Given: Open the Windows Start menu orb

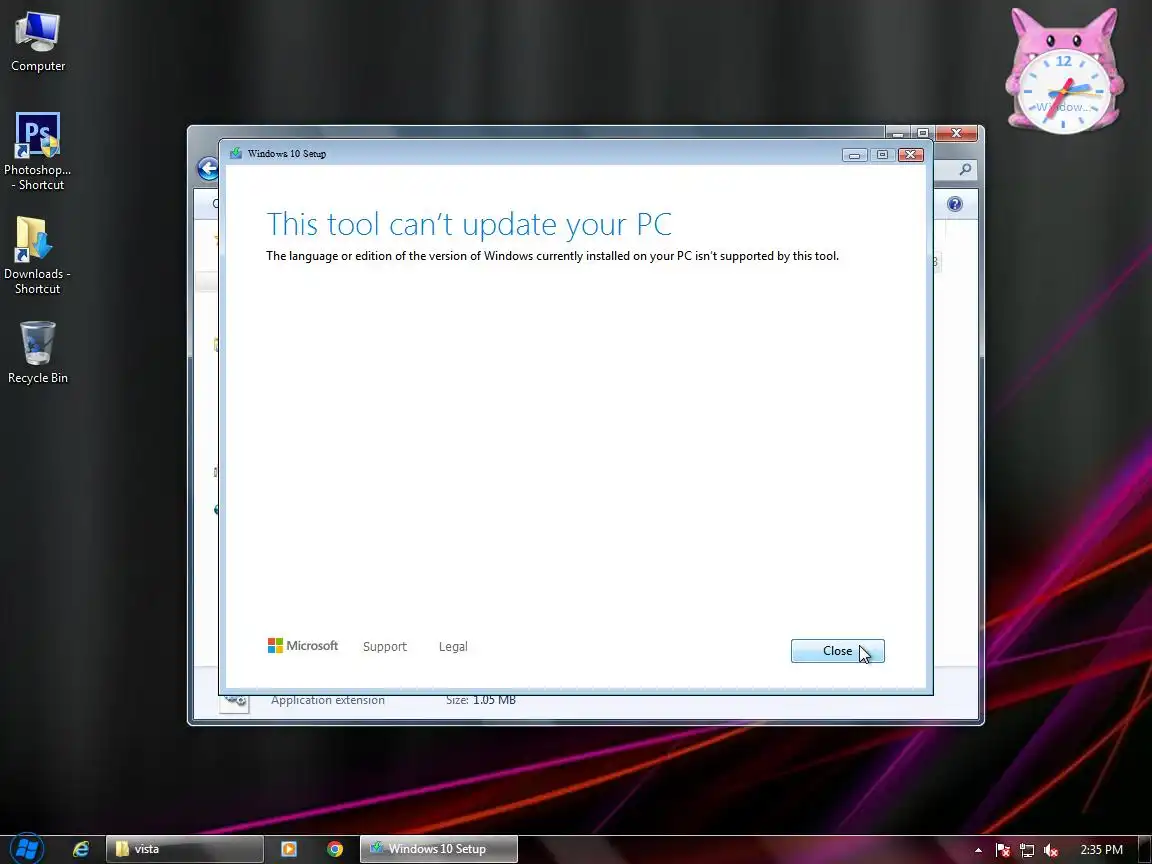Looking at the screenshot, I should (26, 849).
